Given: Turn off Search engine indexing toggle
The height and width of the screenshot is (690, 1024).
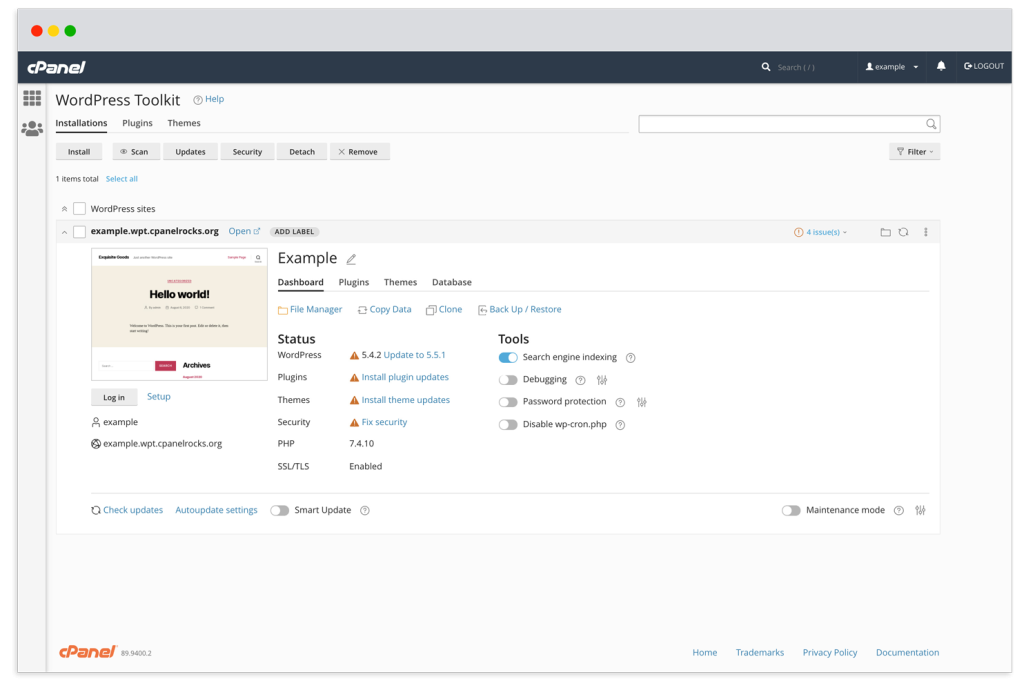Looking at the screenshot, I should coord(508,357).
